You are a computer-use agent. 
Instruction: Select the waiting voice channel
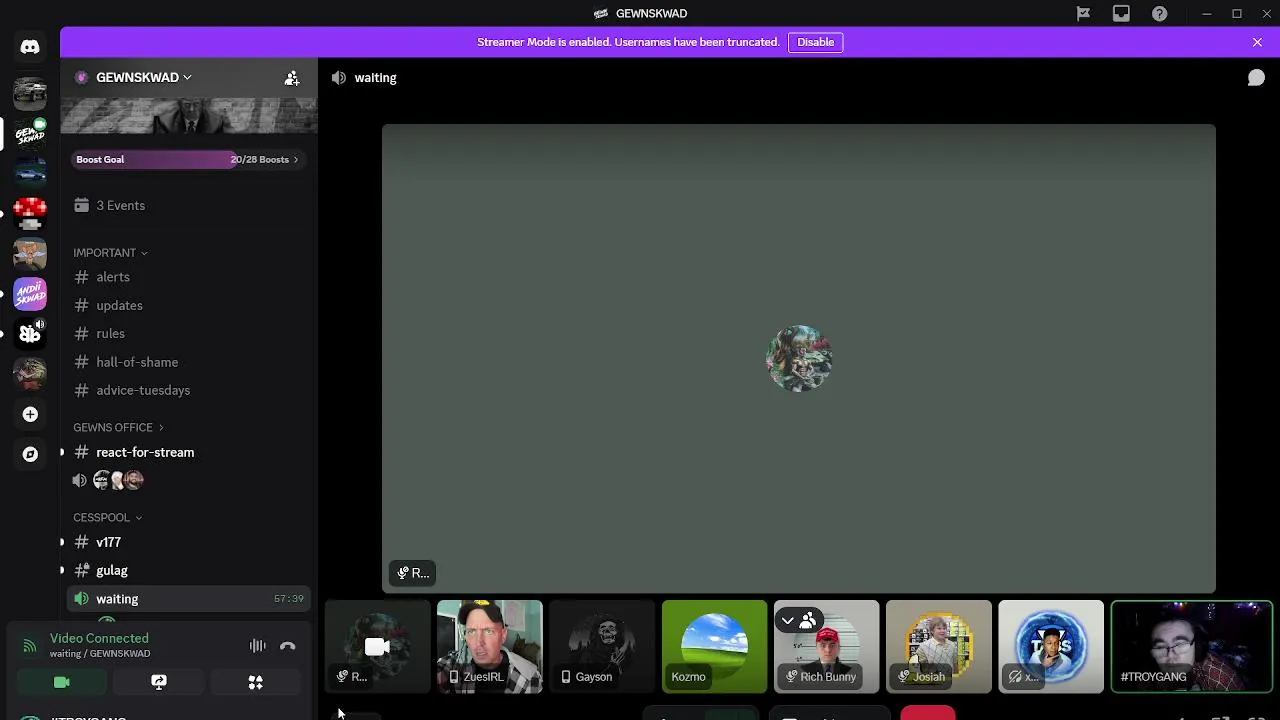pos(188,599)
